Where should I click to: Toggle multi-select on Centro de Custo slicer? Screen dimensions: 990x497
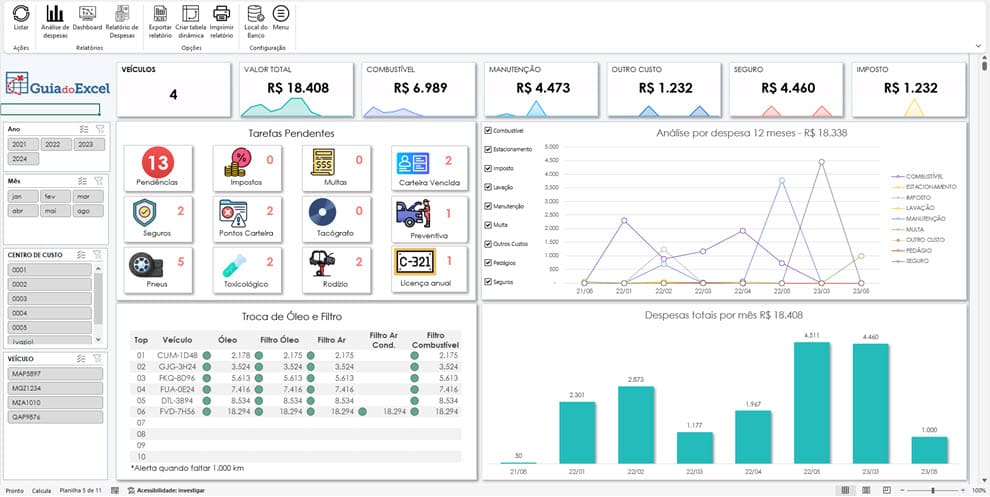(84, 255)
